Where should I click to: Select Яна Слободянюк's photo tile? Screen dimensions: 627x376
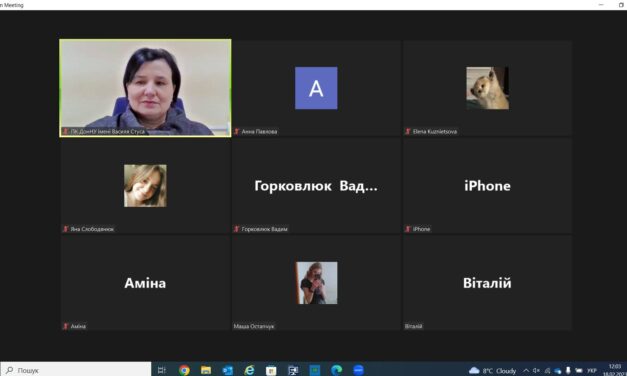(145, 186)
